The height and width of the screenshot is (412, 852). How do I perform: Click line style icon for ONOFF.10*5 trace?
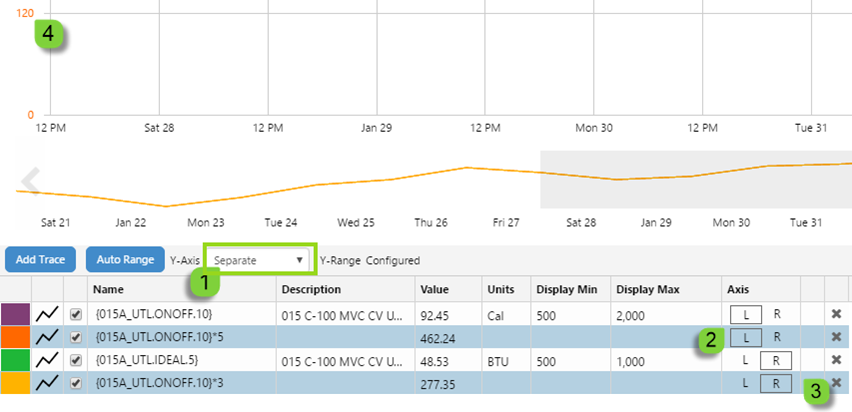click(46, 337)
